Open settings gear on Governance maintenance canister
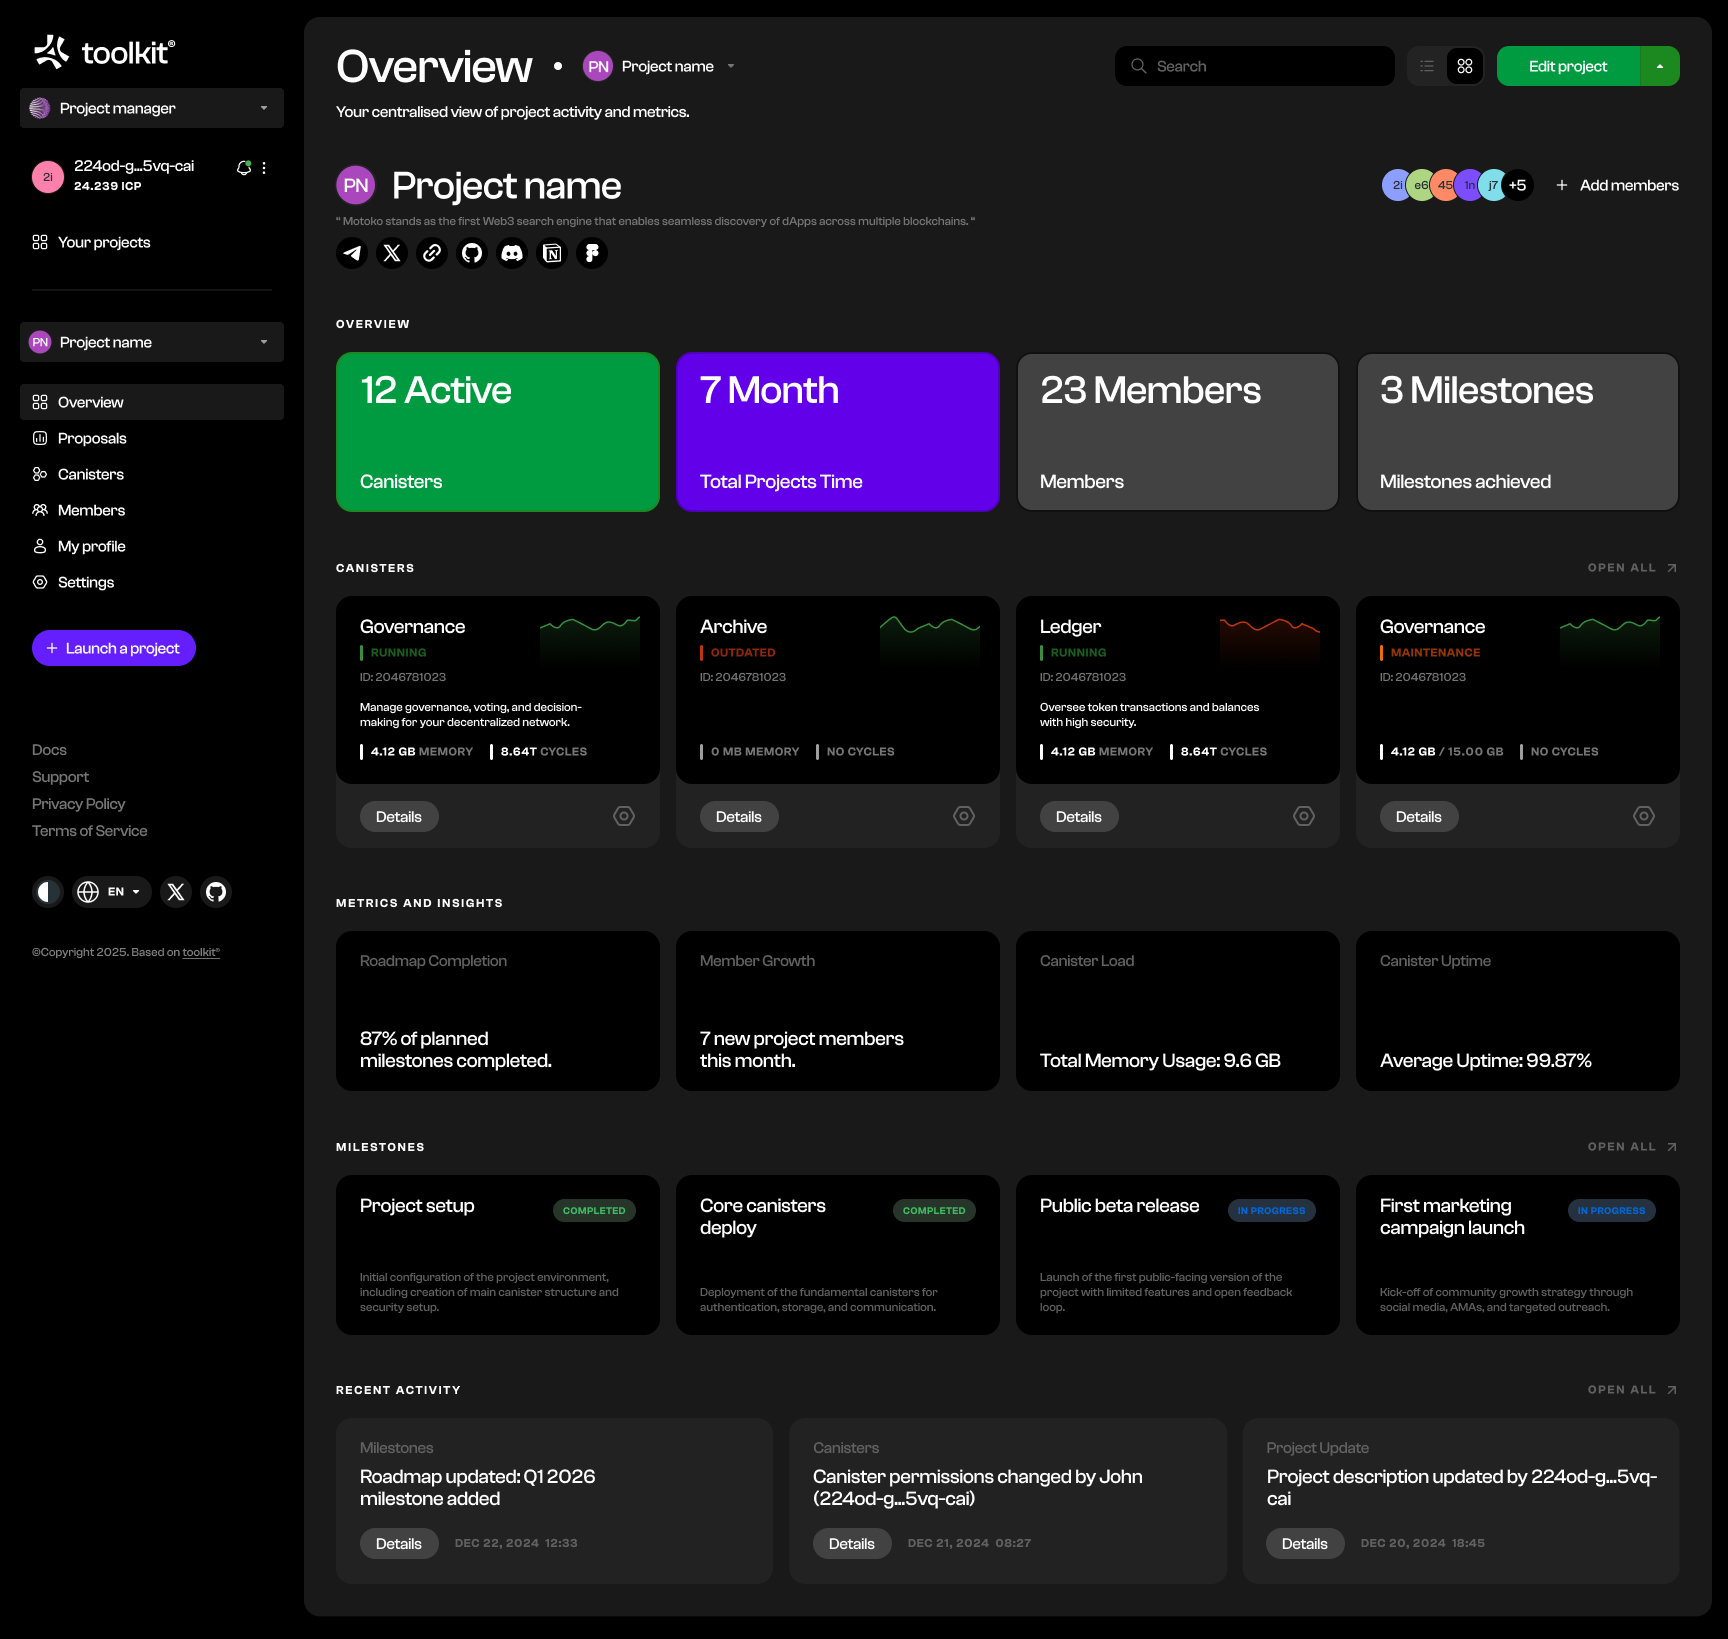 point(1644,816)
